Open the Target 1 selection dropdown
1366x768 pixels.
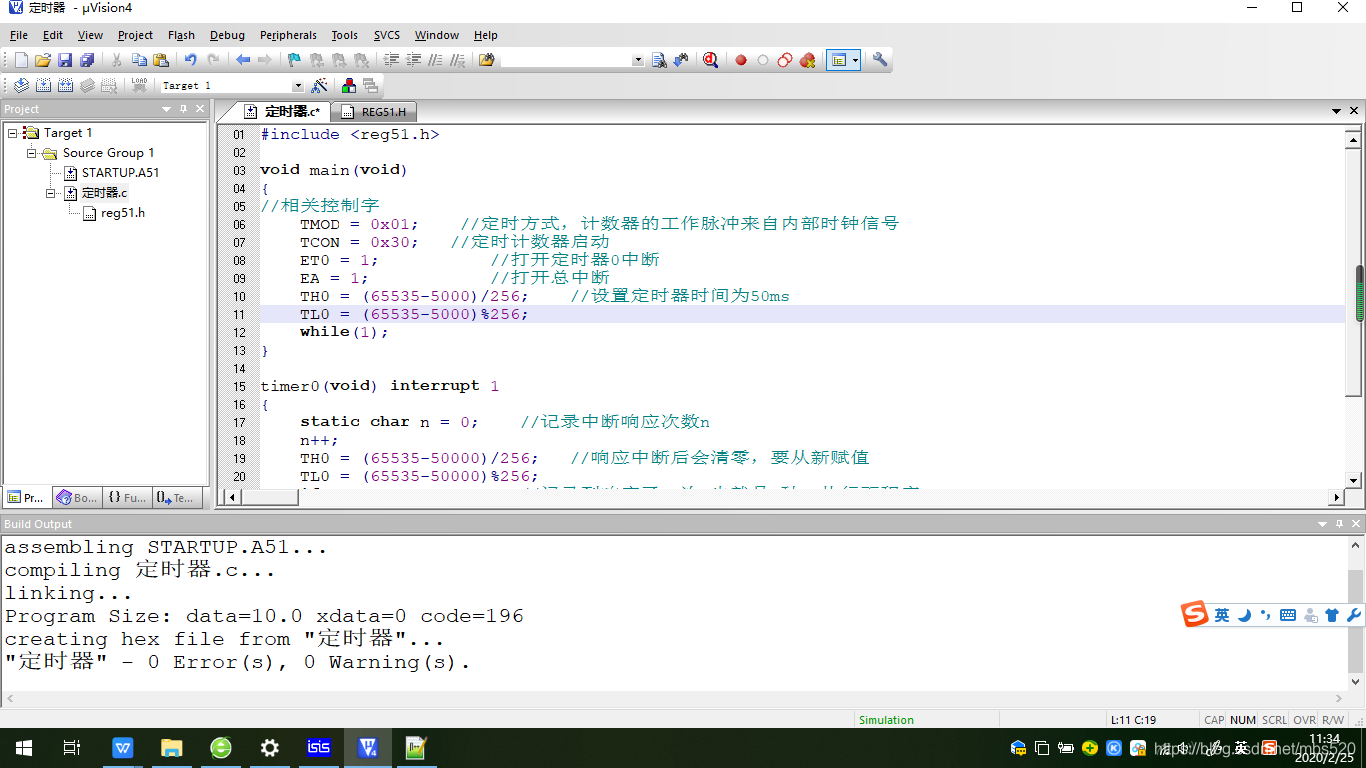tap(297, 86)
